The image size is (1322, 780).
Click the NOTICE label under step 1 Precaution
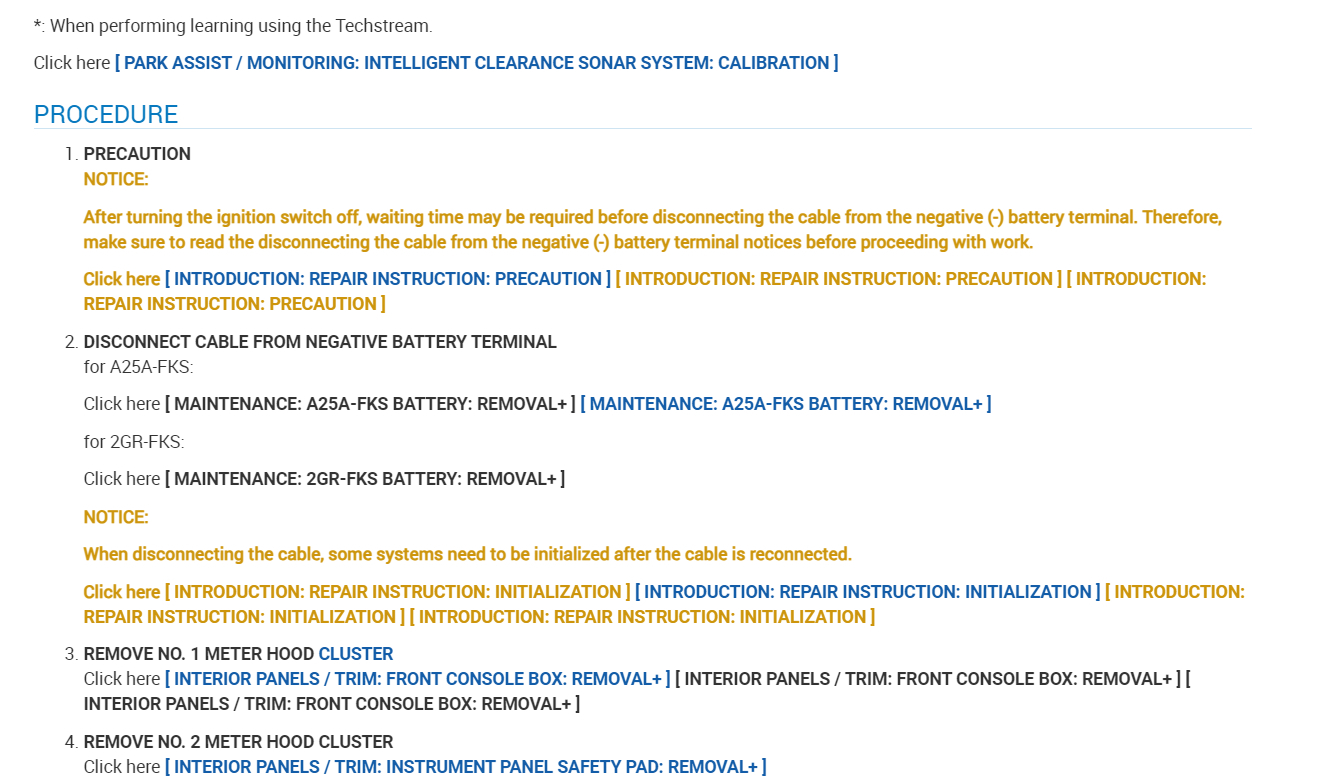(116, 180)
